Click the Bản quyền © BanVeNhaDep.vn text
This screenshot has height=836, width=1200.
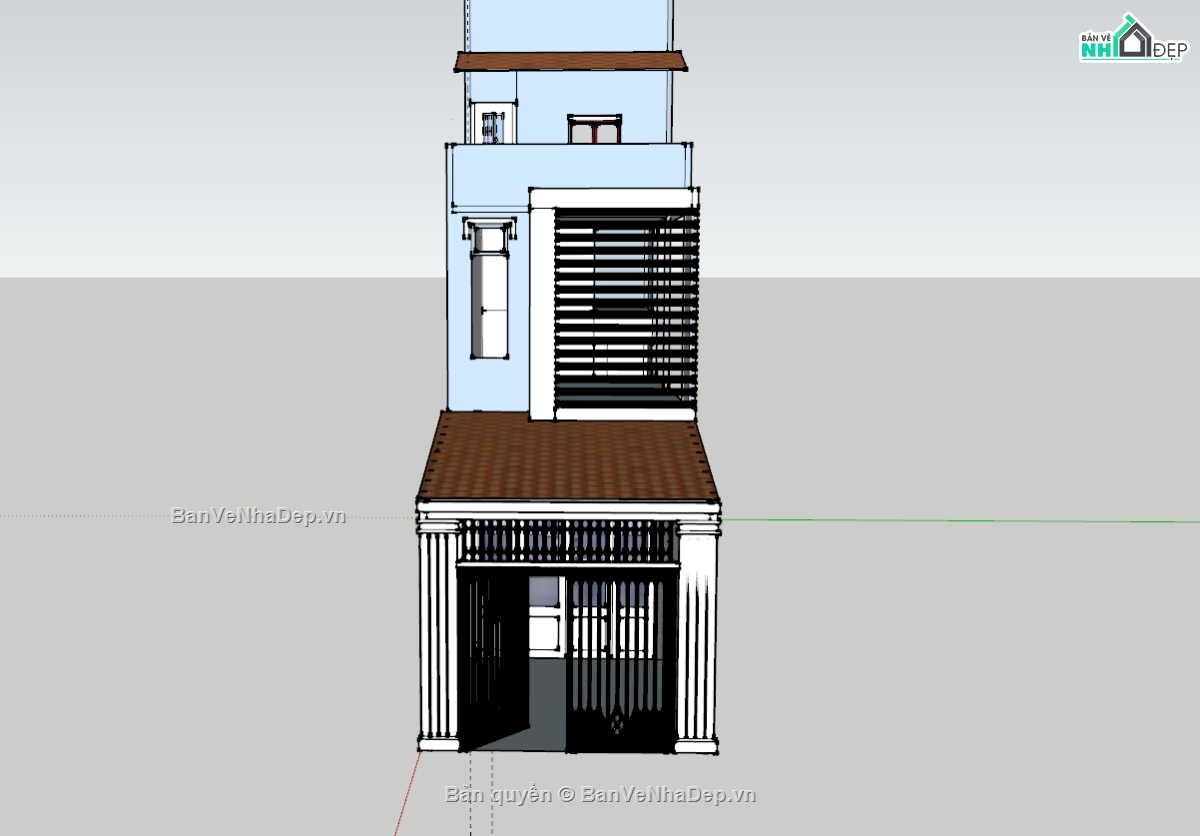click(x=600, y=795)
